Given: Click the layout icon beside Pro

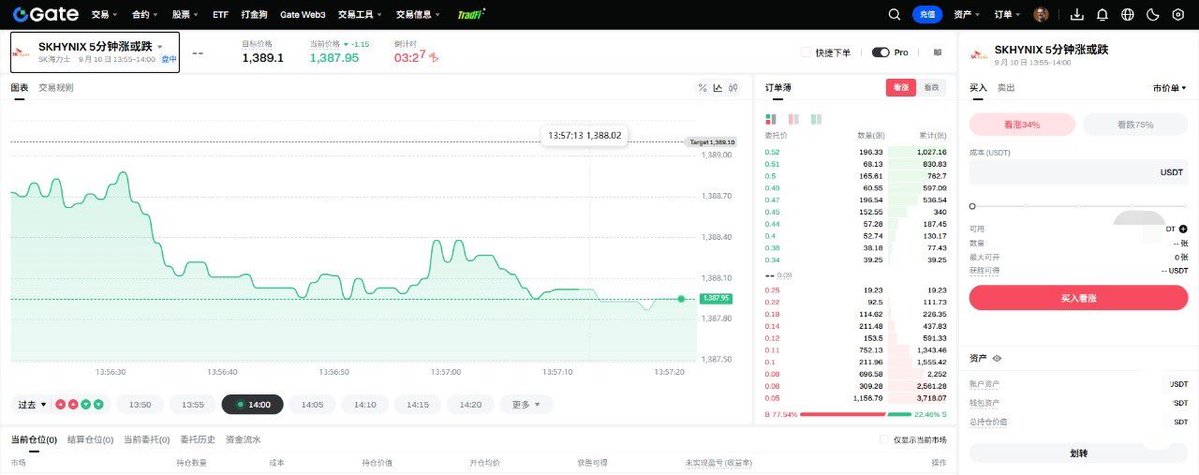Looking at the screenshot, I should tap(938, 53).
